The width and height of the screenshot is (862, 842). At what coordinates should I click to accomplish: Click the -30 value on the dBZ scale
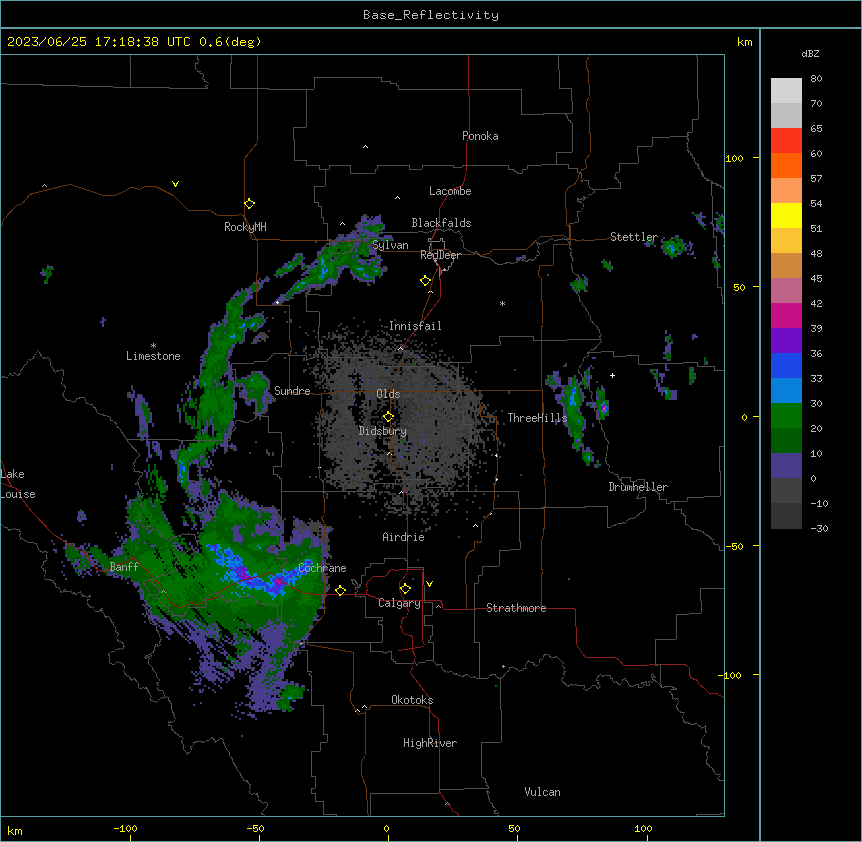(819, 528)
